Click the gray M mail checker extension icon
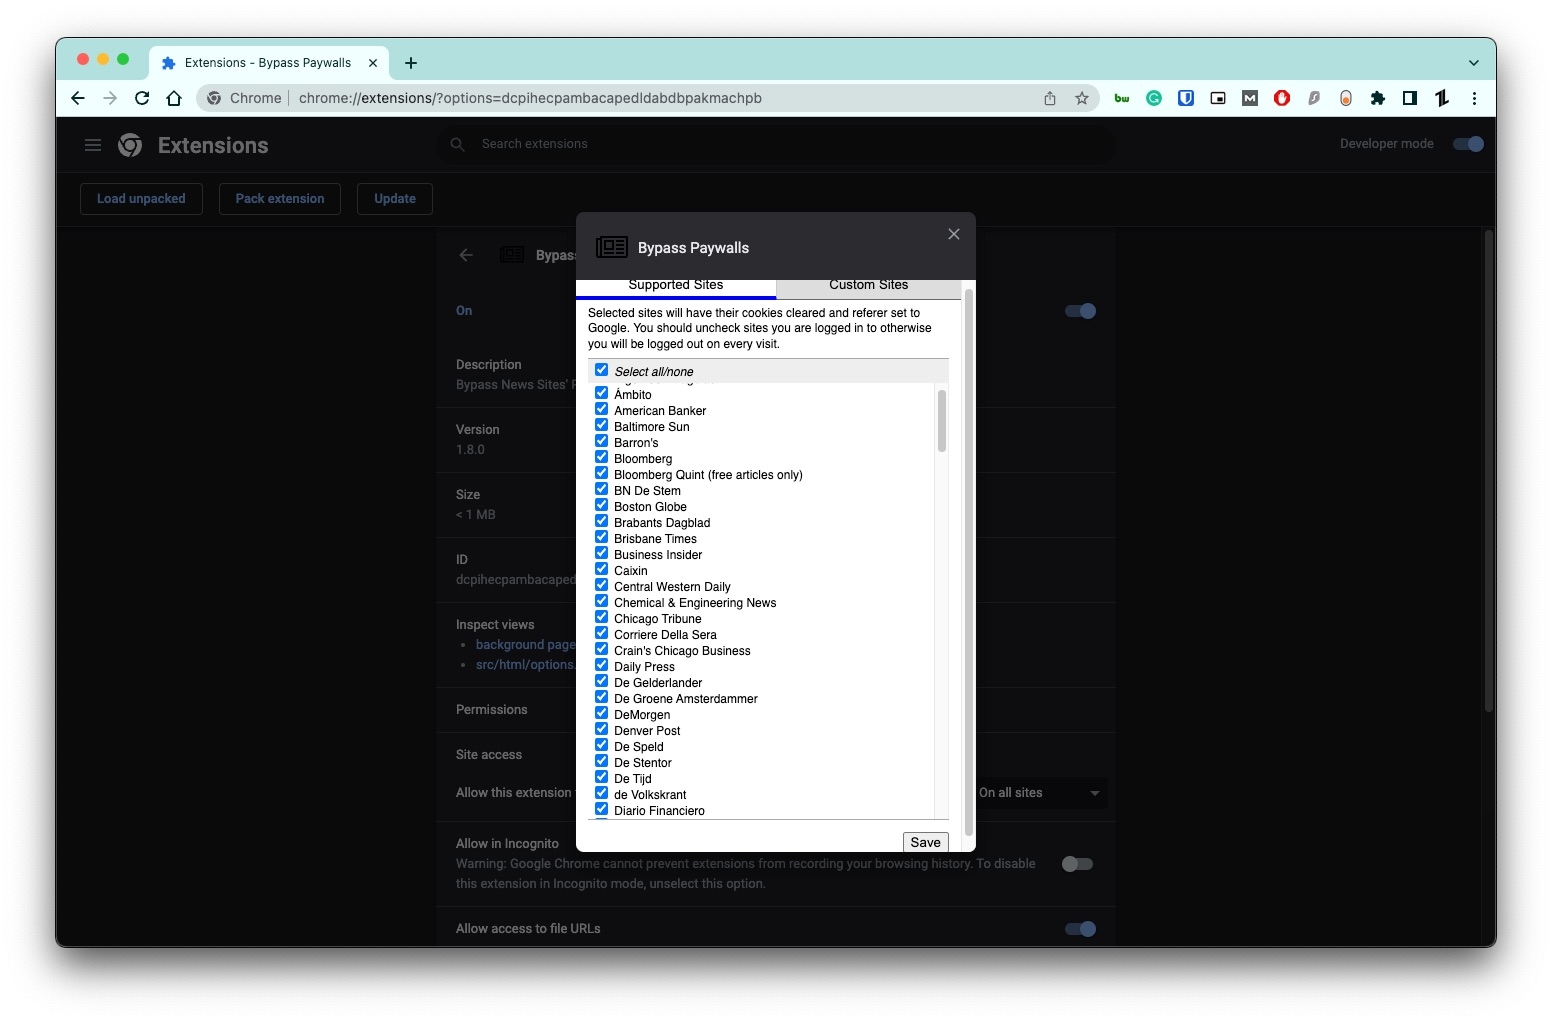 click(x=1249, y=98)
